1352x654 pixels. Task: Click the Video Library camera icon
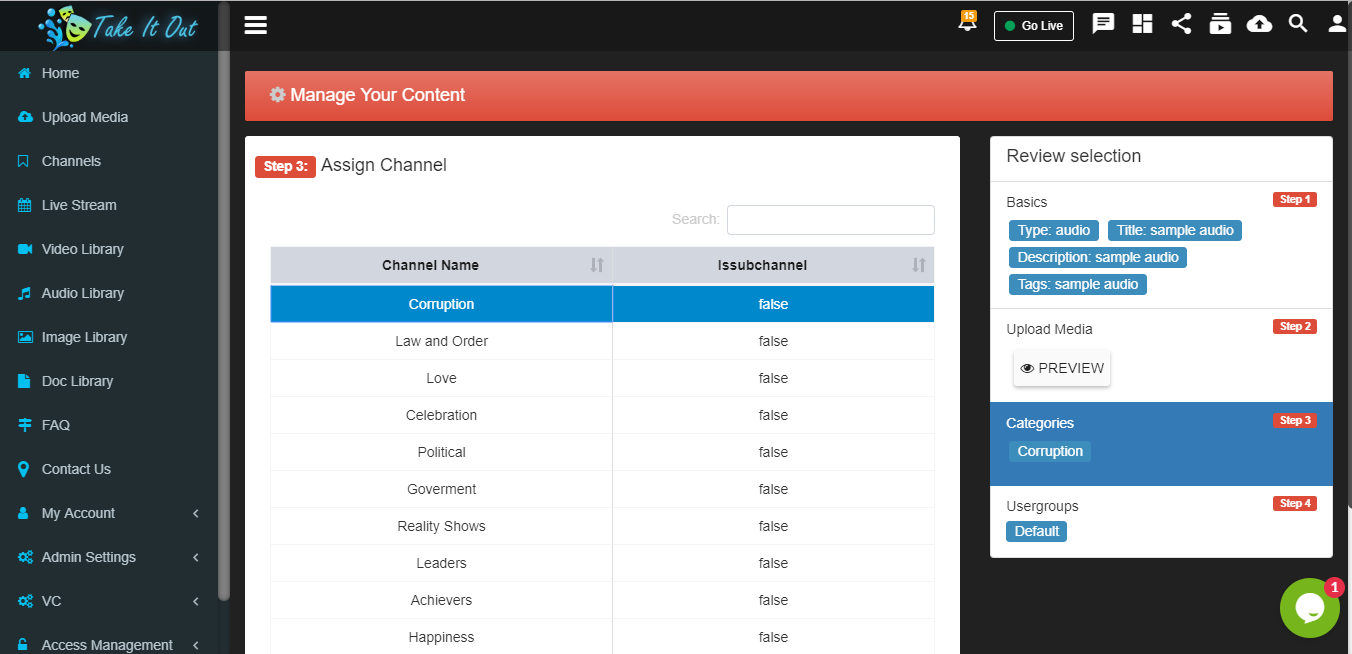tap(25, 249)
